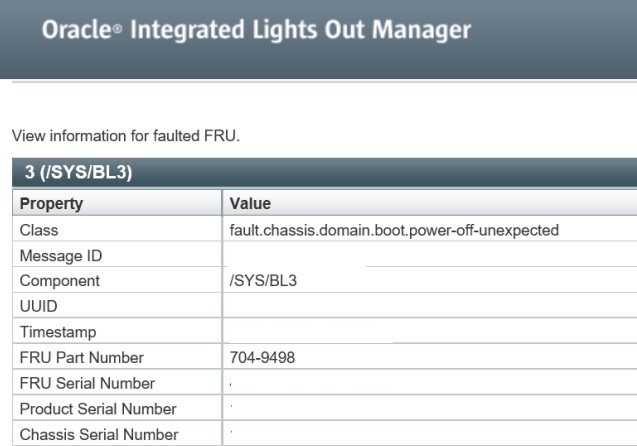Click the Chassis Serial Number label
The height and width of the screenshot is (446, 637).
tap(99, 434)
